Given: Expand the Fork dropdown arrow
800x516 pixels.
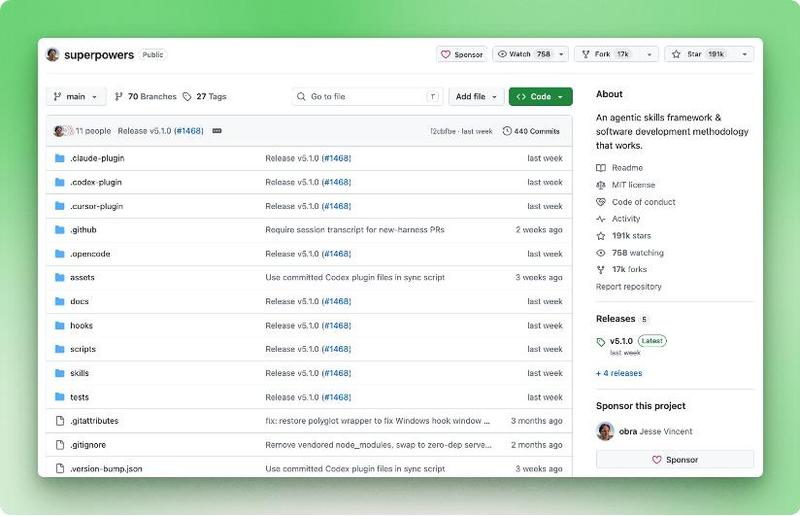Looking at the screenshot, I should tap(649, 54).
